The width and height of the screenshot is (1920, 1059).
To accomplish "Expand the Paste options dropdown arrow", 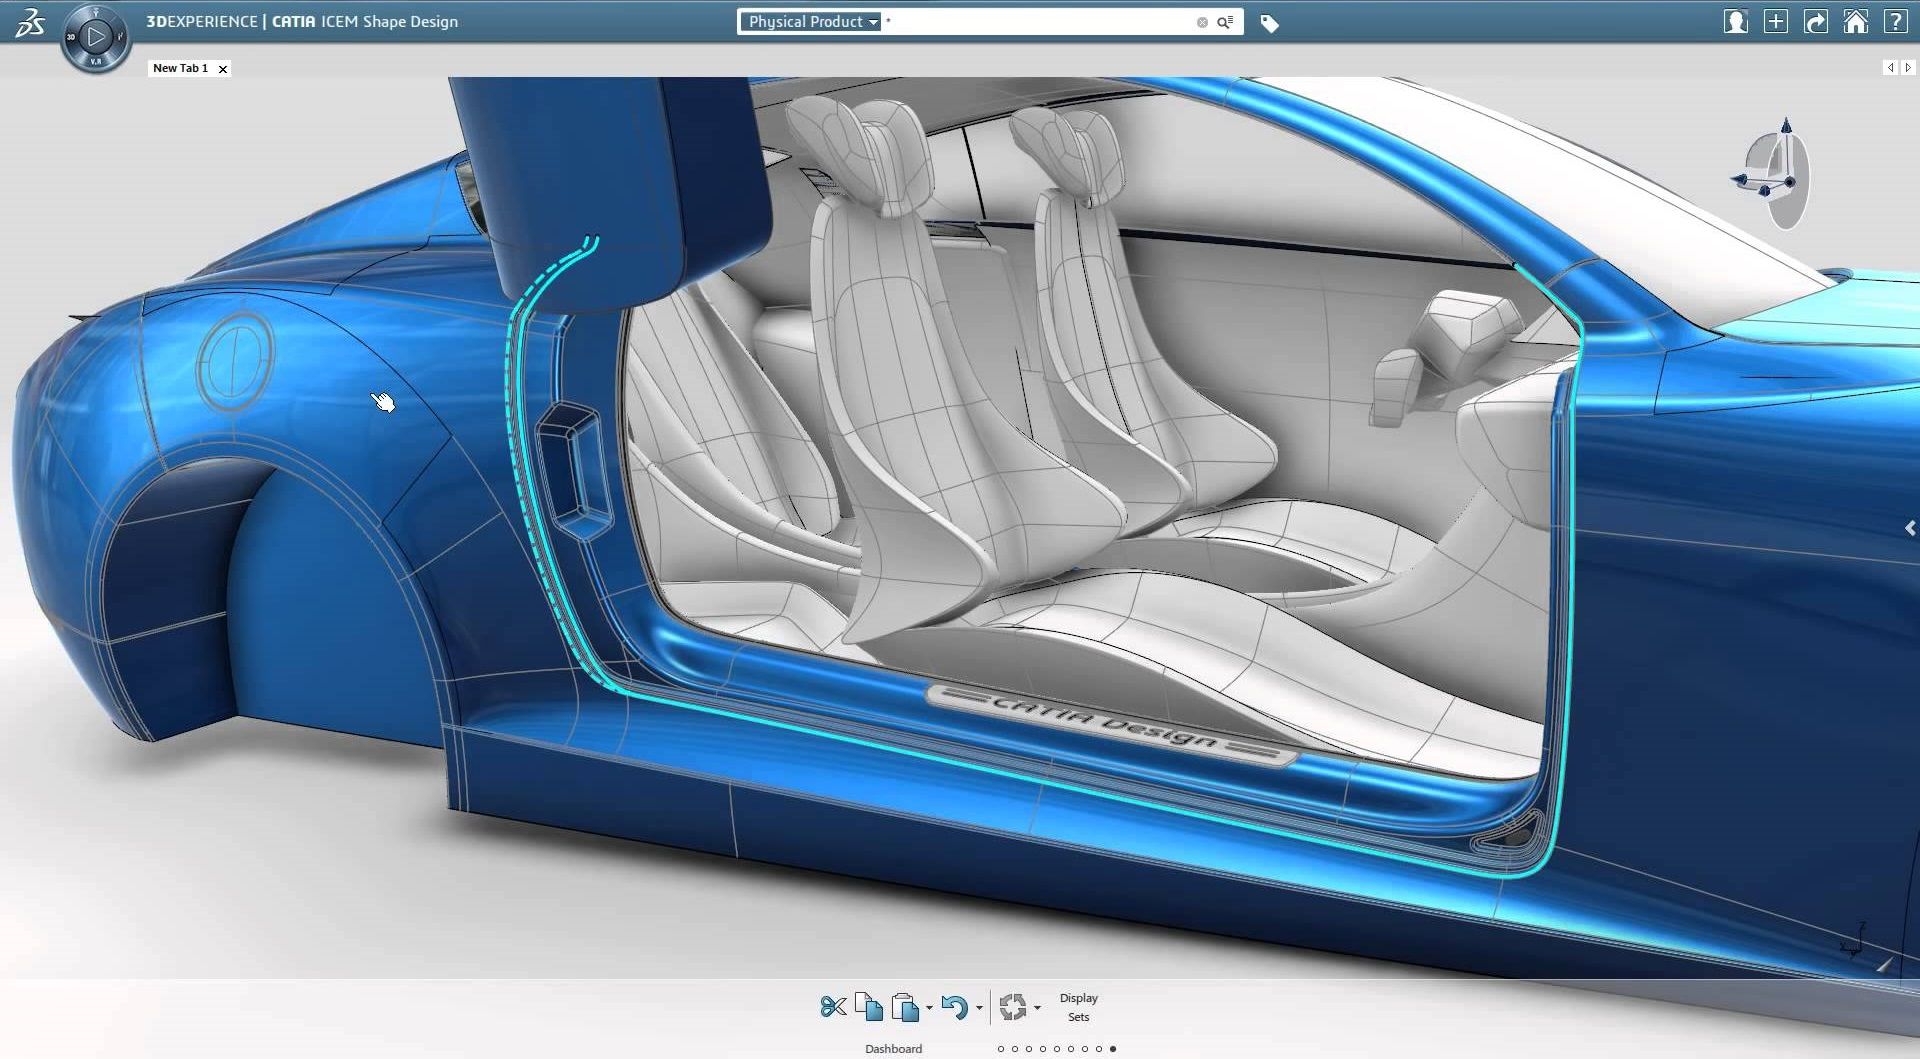I will [929, 1008].
